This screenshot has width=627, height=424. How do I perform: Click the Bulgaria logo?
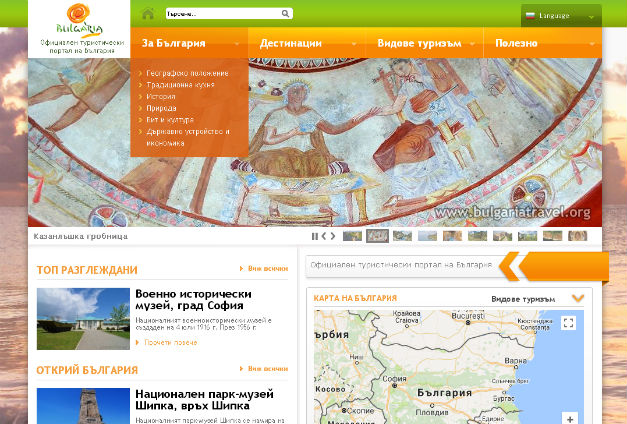(x=79, y=21)
